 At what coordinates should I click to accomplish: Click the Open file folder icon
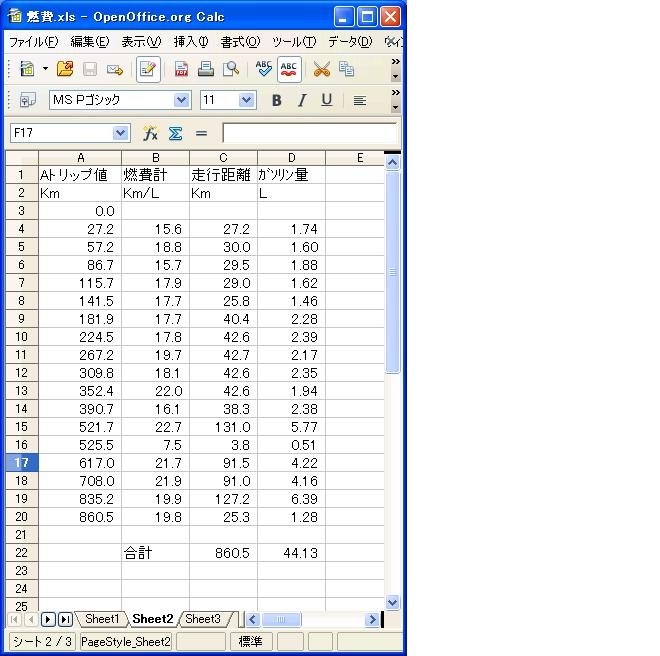(65, 69)
